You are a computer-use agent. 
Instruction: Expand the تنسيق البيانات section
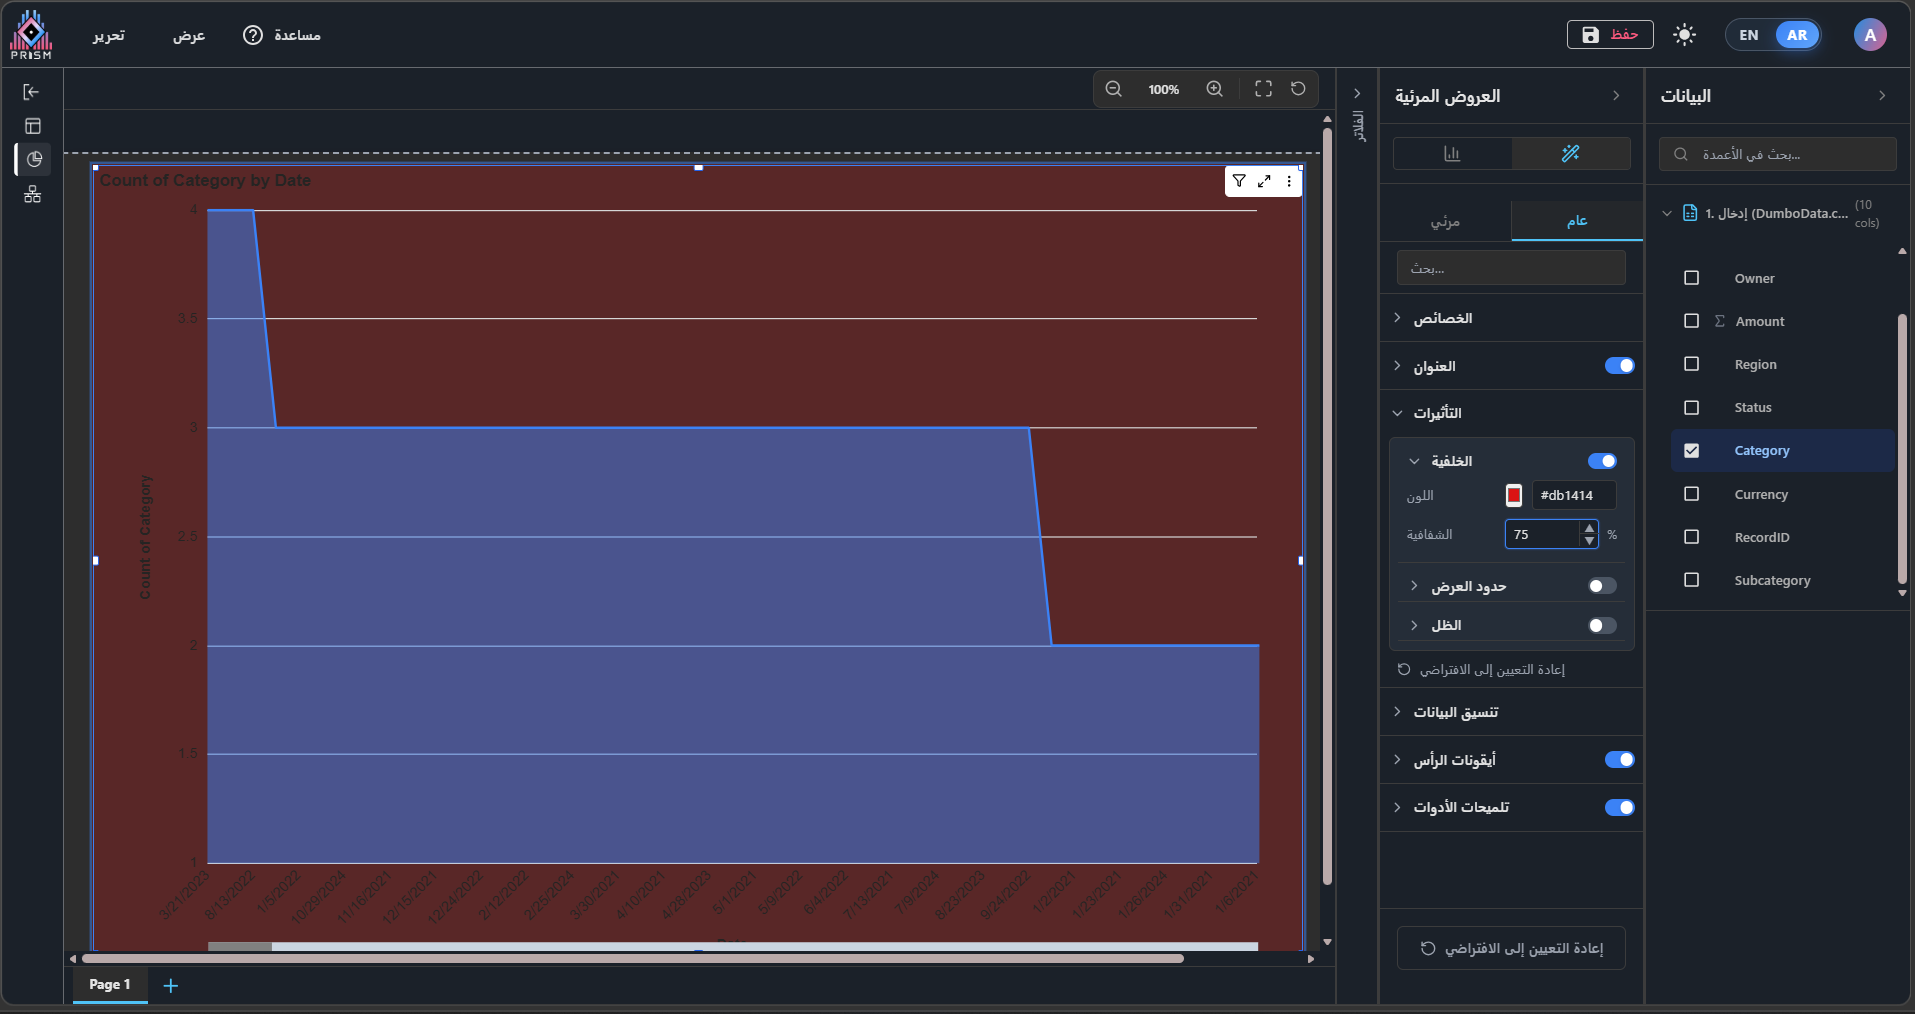pyautogui.click(x=1455, y=712)
